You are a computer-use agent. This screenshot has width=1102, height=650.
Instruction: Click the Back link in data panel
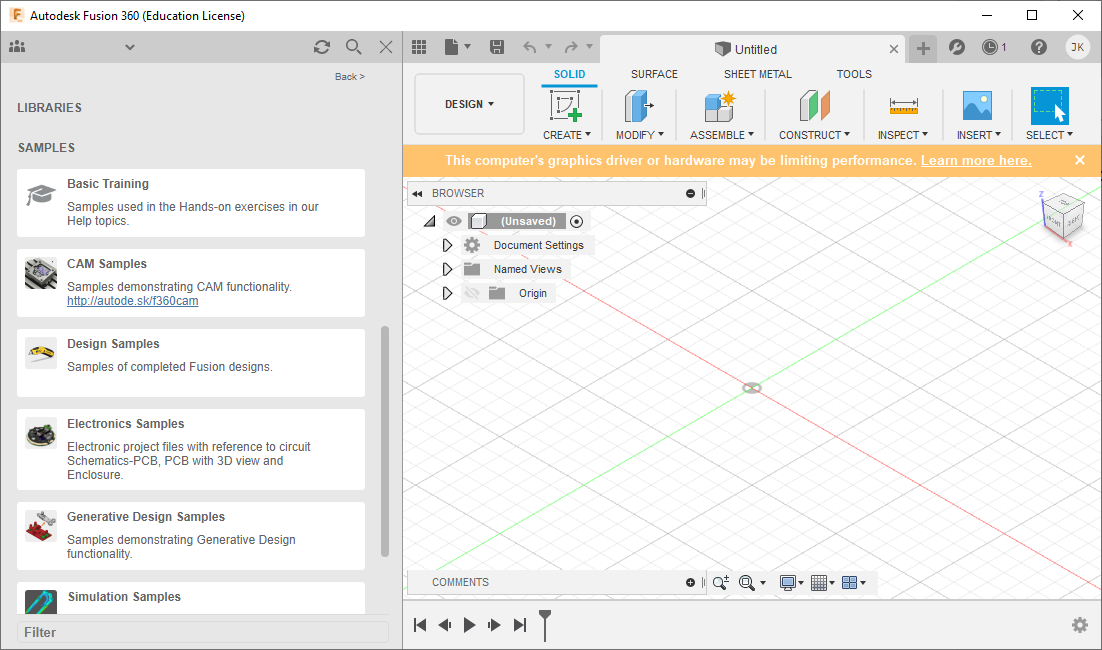coord(349,77)
